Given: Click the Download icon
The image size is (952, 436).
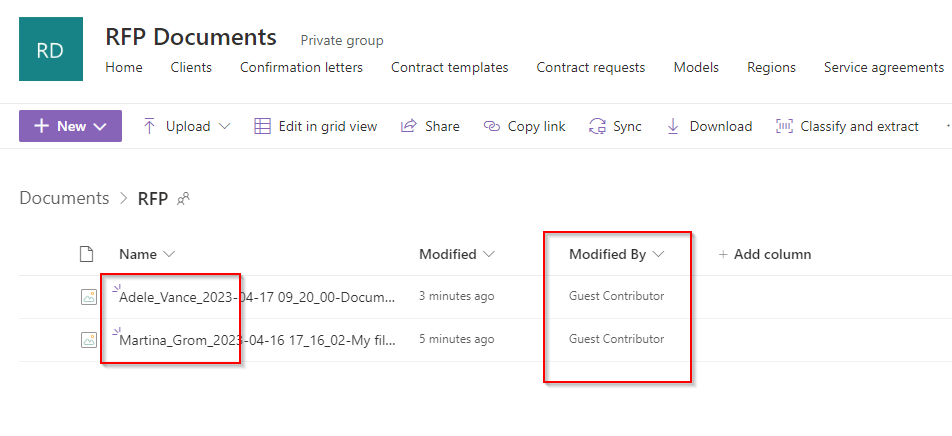Looking at the screenshot, I should click(x=673, y=126).
